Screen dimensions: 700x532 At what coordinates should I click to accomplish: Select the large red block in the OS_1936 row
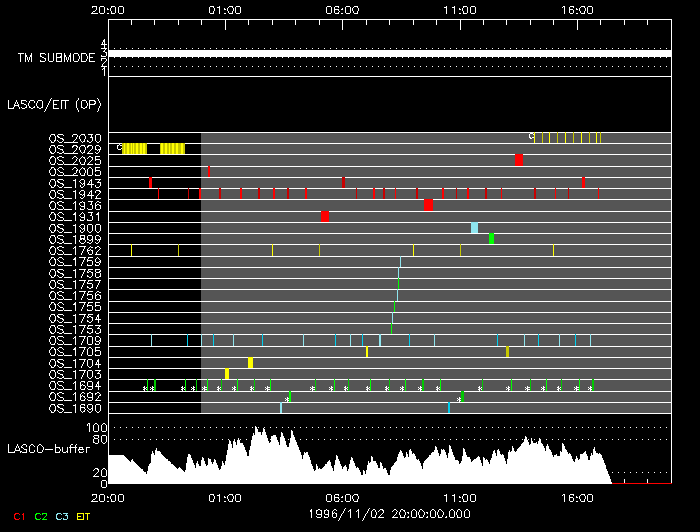(x=428, y=205)
